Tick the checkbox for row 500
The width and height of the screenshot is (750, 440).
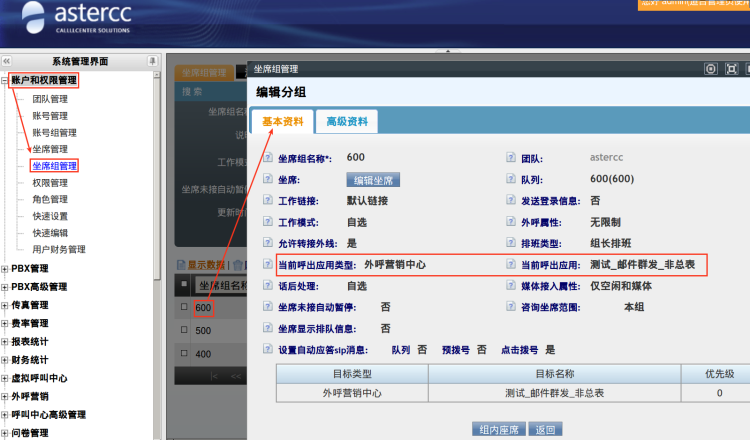(x=183, y=331)
